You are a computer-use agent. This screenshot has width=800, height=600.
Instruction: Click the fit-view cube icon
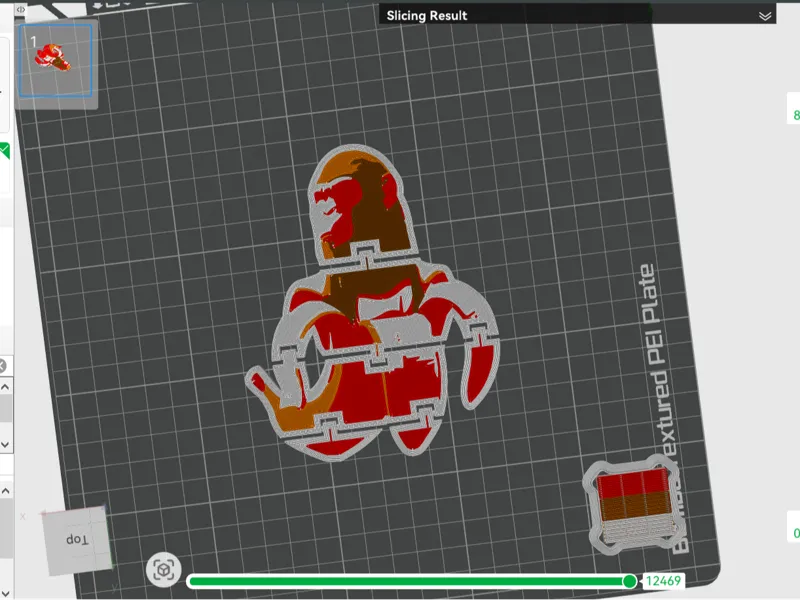(164, 569)
